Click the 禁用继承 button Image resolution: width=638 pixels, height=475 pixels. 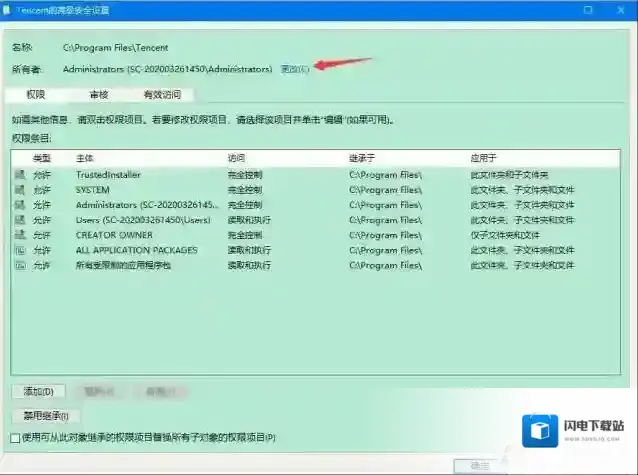click(x=45, y=415)
